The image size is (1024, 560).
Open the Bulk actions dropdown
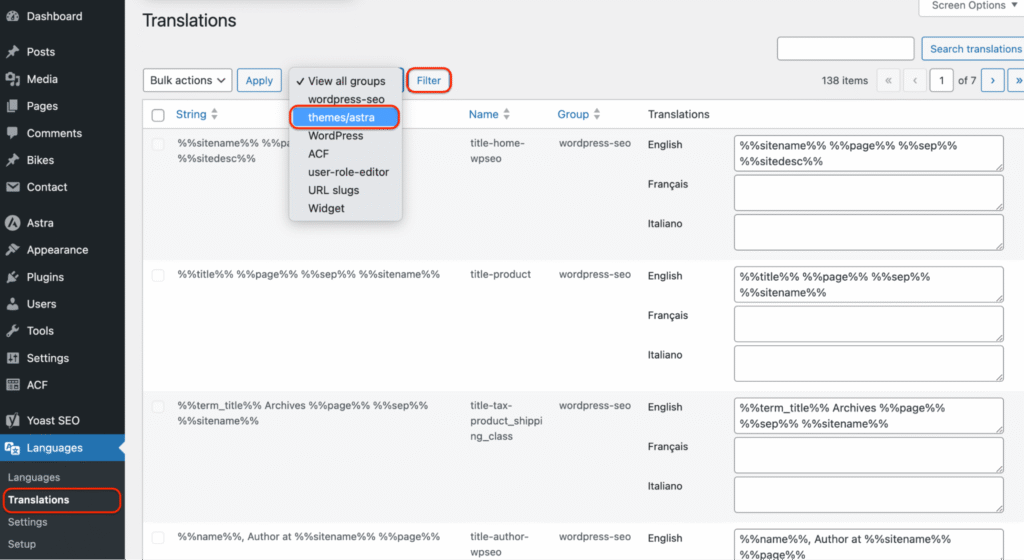(187, 80)
